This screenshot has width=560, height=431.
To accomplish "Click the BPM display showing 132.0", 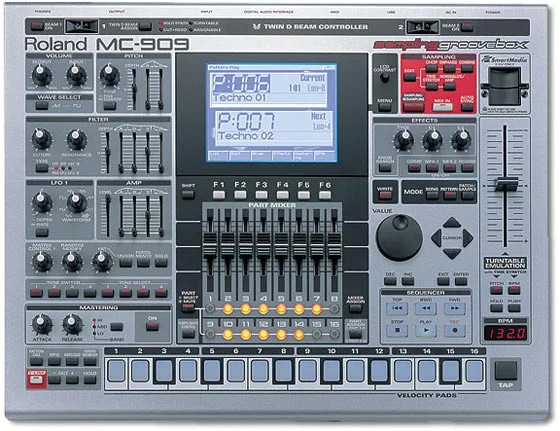I will pos(506,334).
